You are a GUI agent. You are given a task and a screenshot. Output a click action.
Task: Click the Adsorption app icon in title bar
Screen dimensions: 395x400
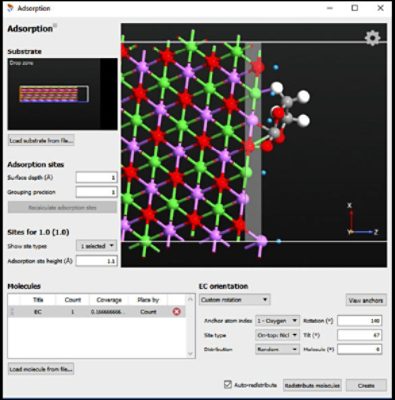[10, 8]
